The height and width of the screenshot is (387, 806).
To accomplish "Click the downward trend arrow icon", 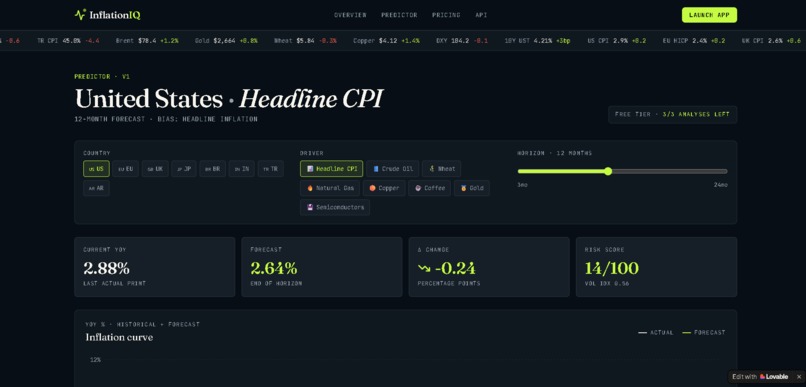I will (x=424, y=268).
